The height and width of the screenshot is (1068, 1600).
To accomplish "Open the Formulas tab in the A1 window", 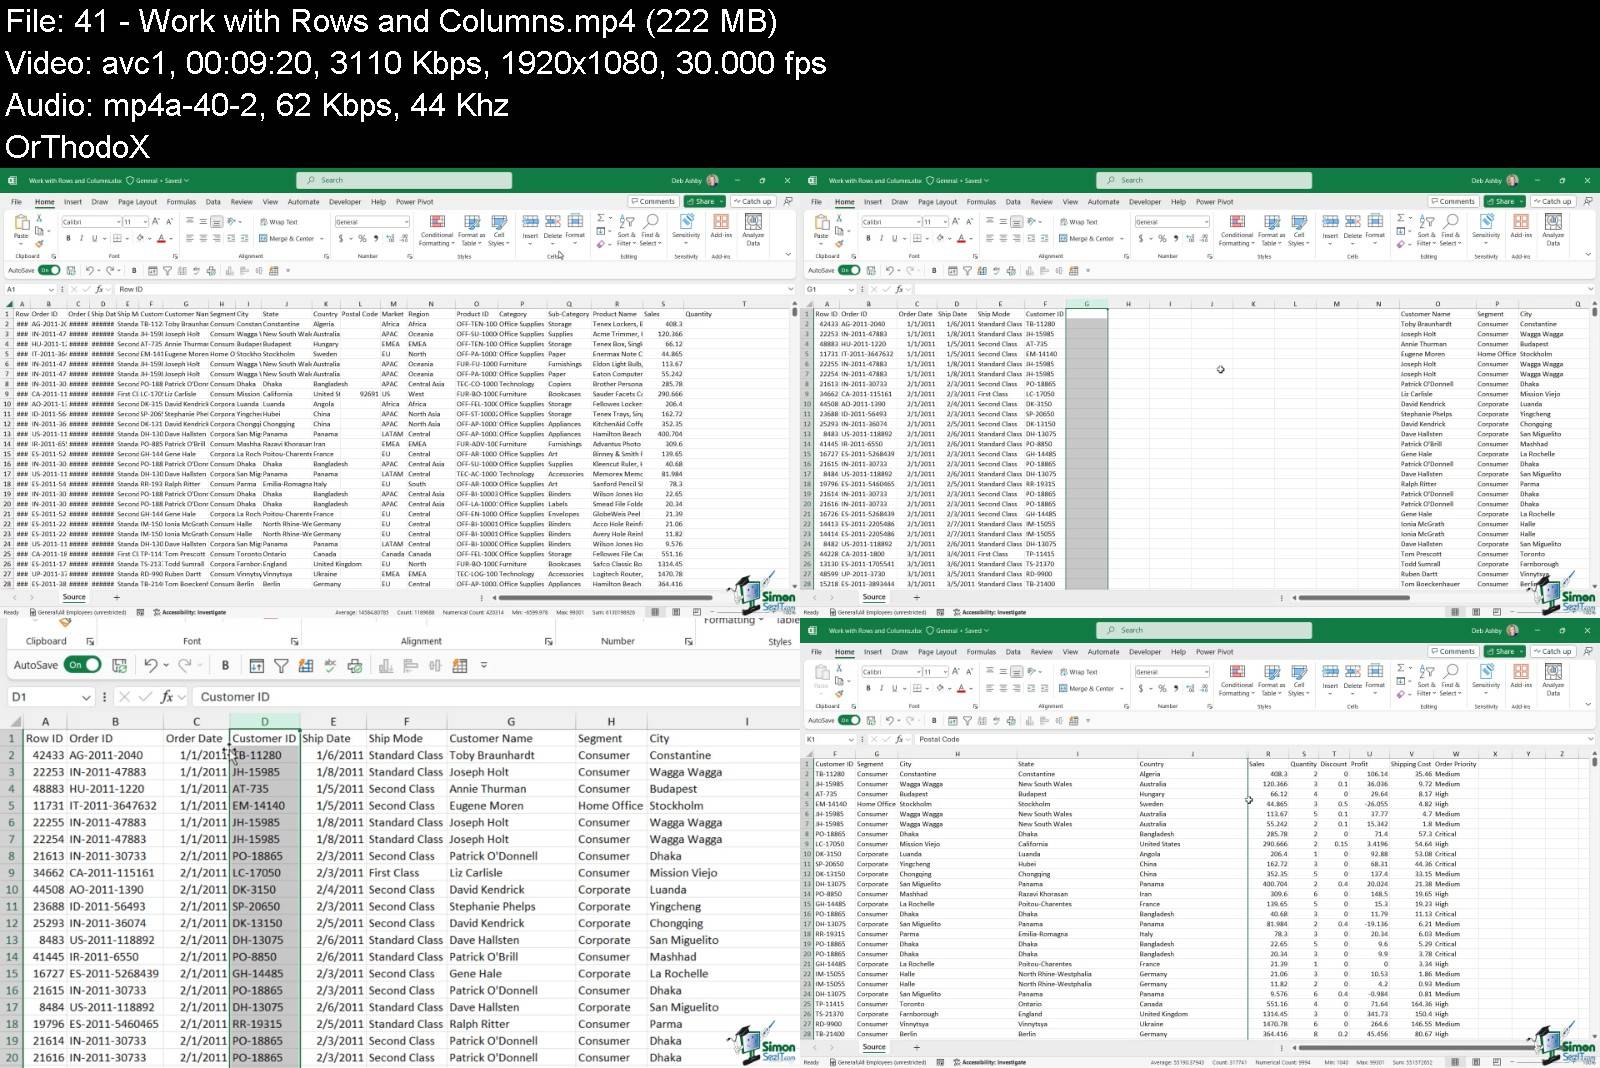I will (181, 201).
